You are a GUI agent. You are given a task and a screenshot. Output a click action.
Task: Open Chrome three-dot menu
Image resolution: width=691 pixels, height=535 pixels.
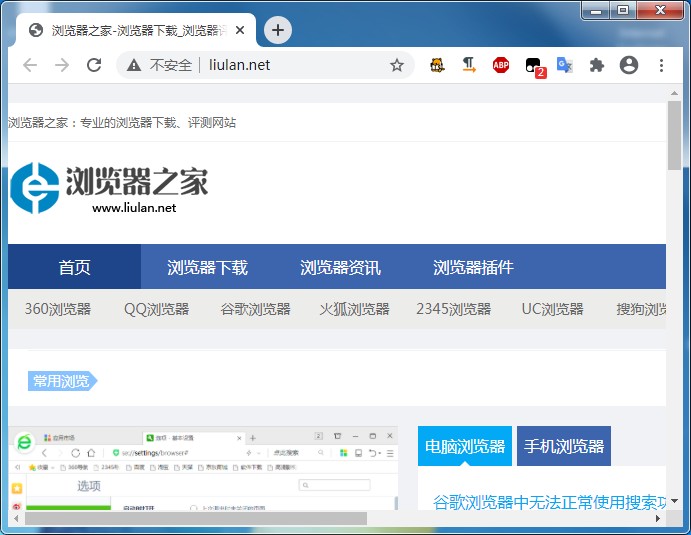pyautogui.click(x=661, y=65)
